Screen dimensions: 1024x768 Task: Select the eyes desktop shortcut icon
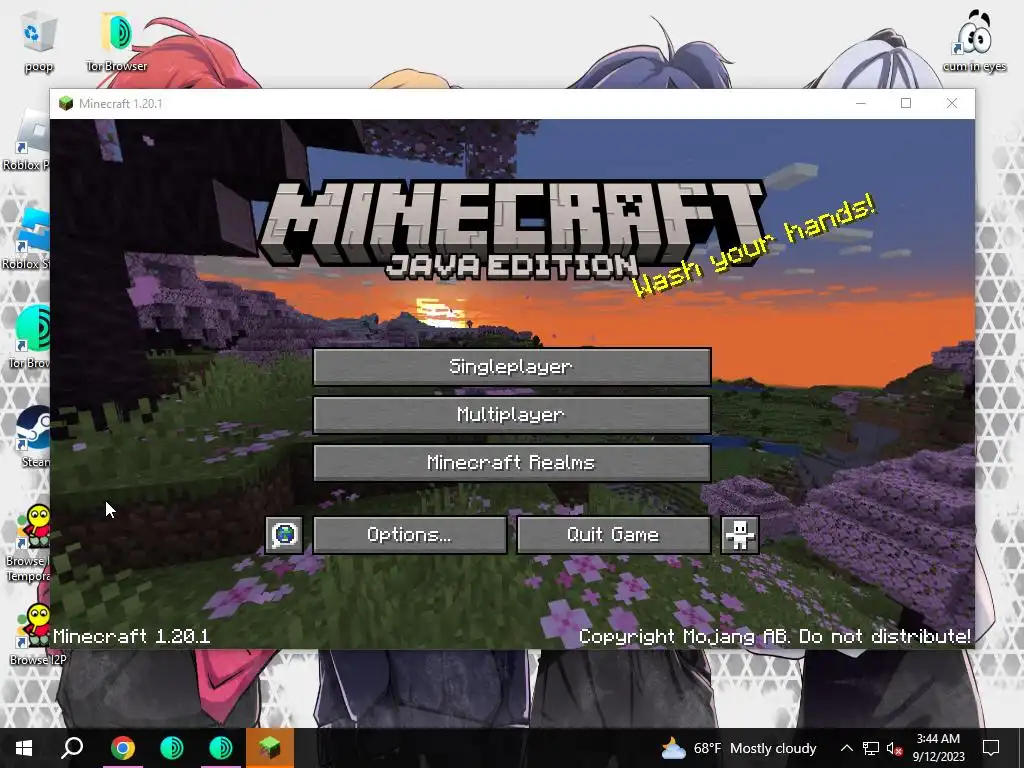(x=974, y=40)
